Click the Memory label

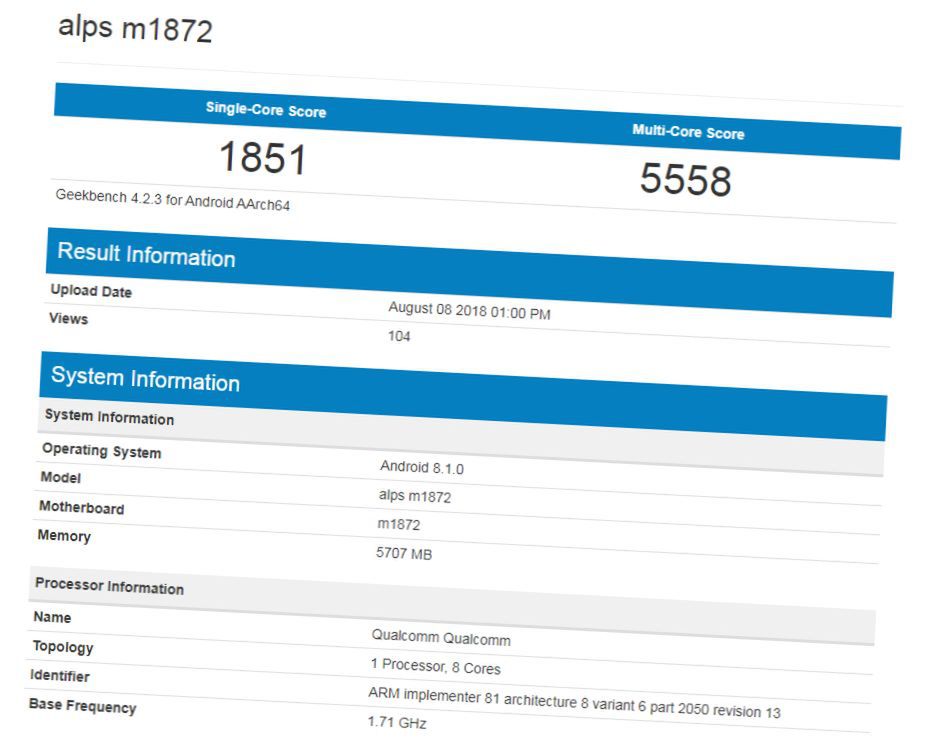64,536
